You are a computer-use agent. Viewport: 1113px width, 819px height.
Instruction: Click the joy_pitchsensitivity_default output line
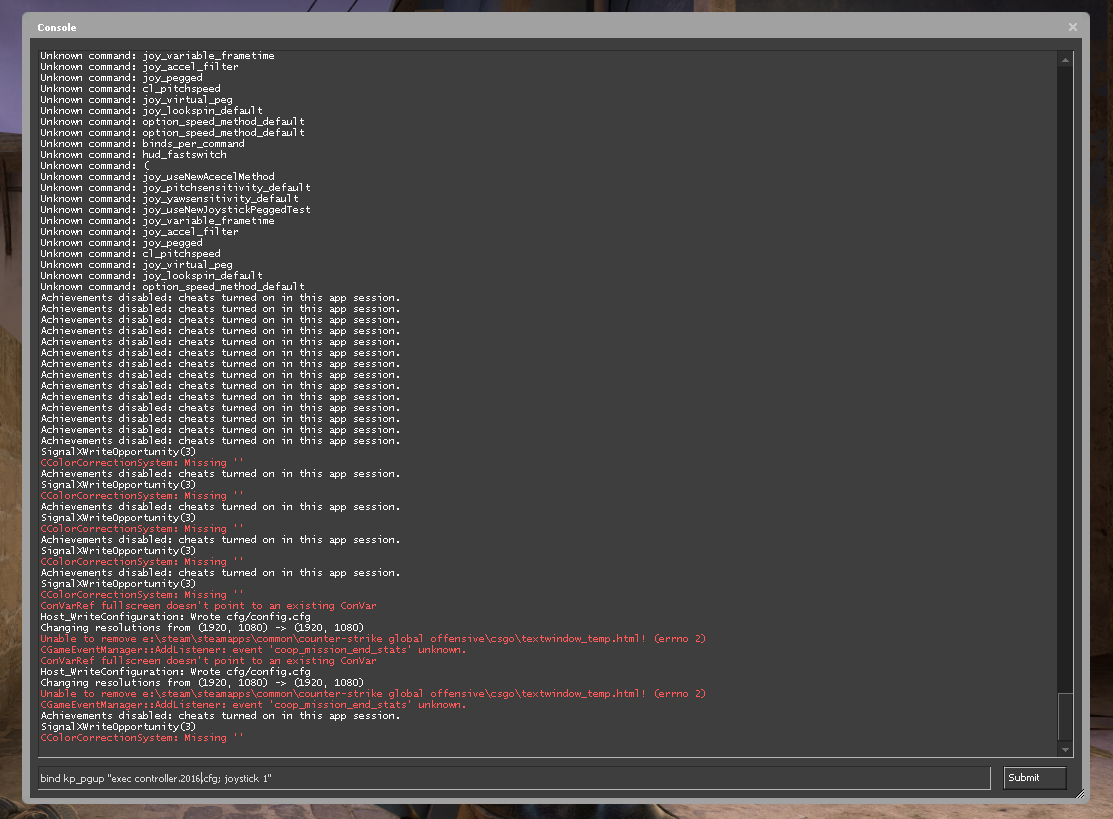[x=175, y=187]
